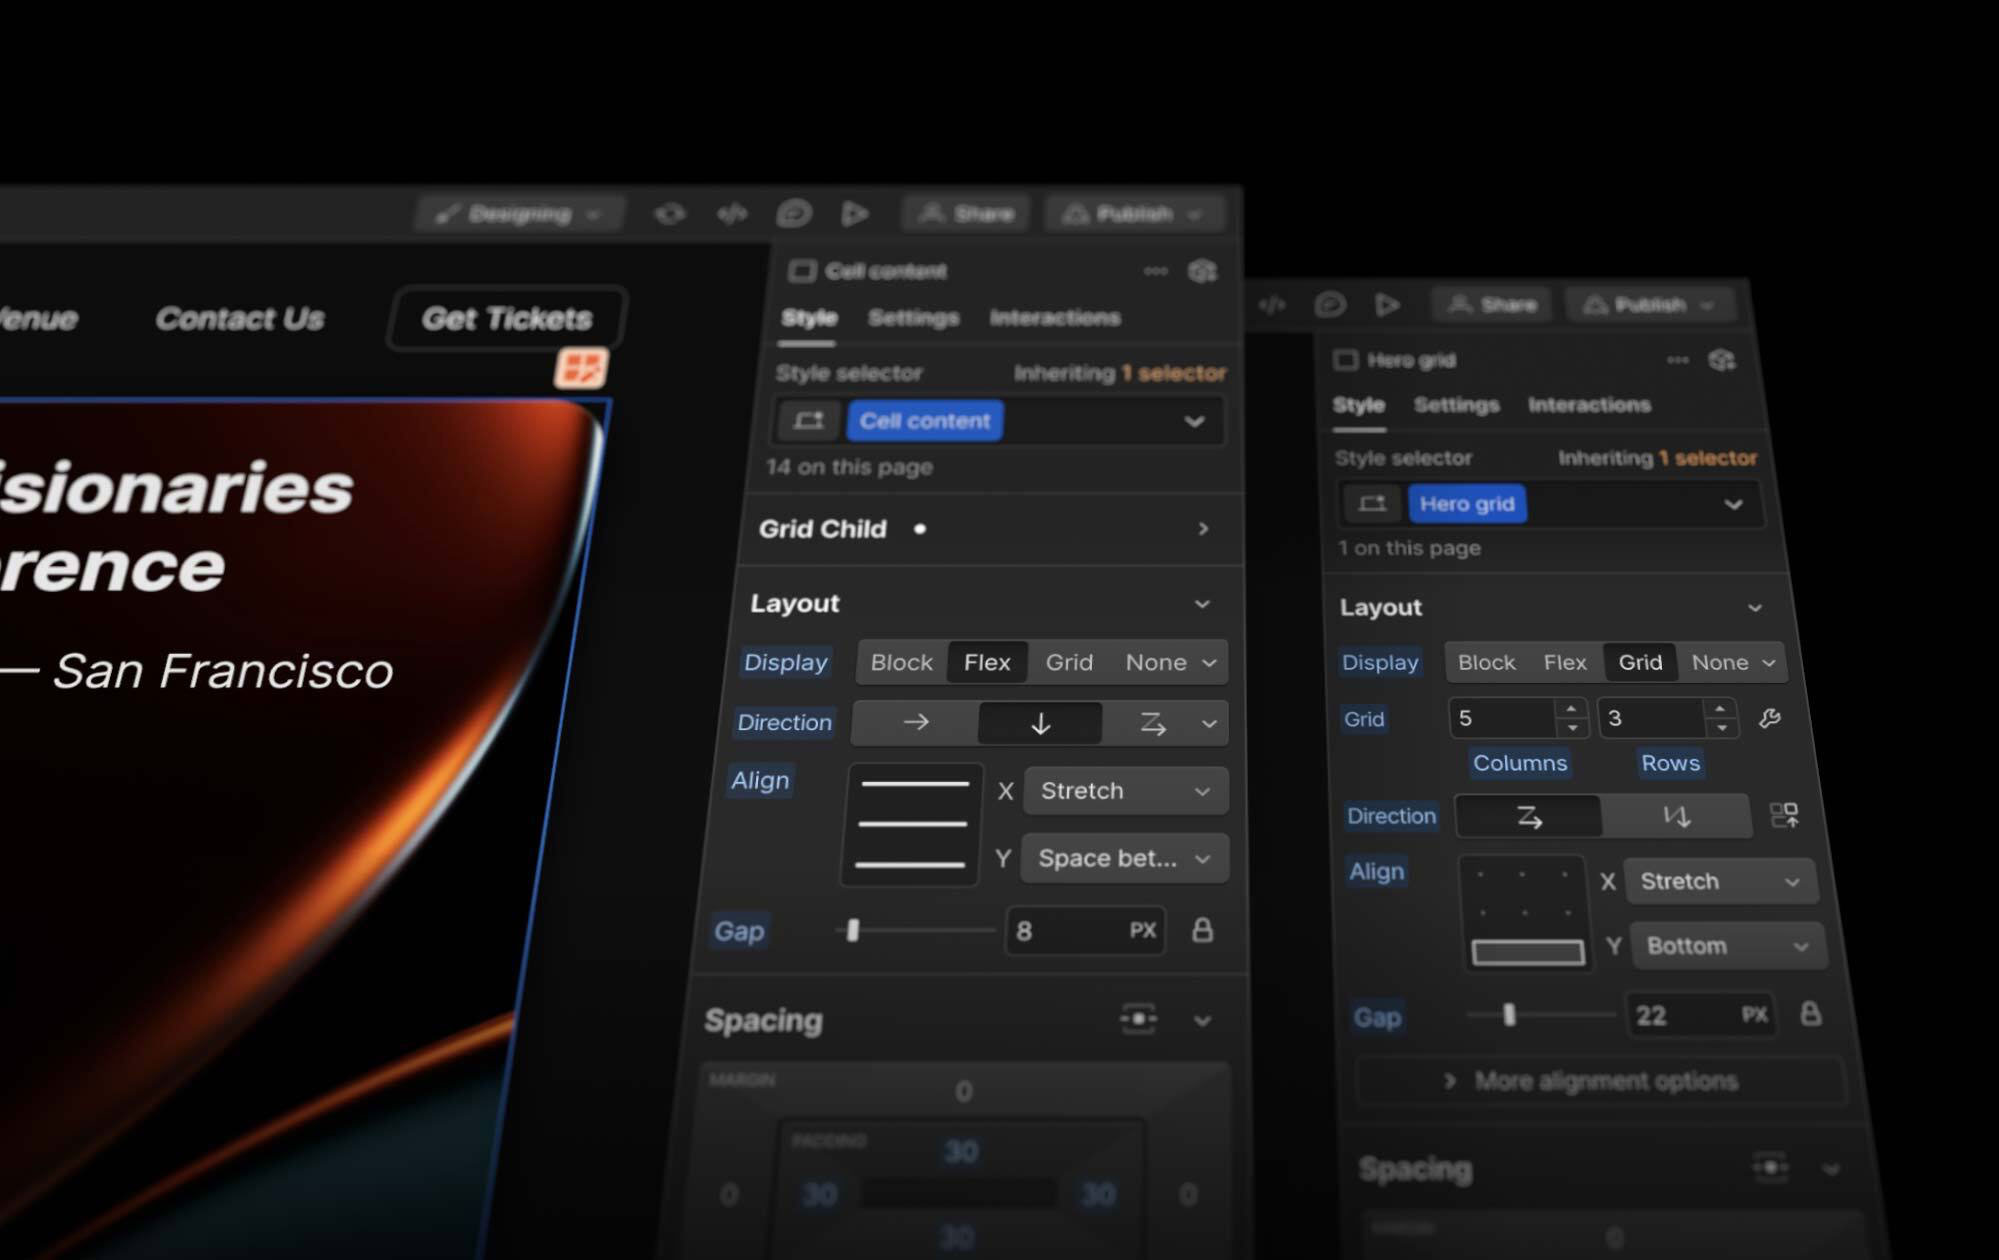Select the vertical down arrow Direction option
This screenshot has width=1999, height=1260.
coord(1040,723)
